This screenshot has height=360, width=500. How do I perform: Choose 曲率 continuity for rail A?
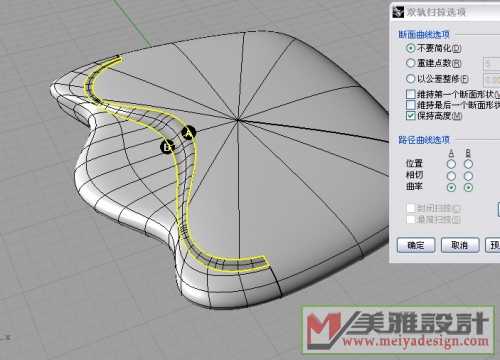[451, 188]
